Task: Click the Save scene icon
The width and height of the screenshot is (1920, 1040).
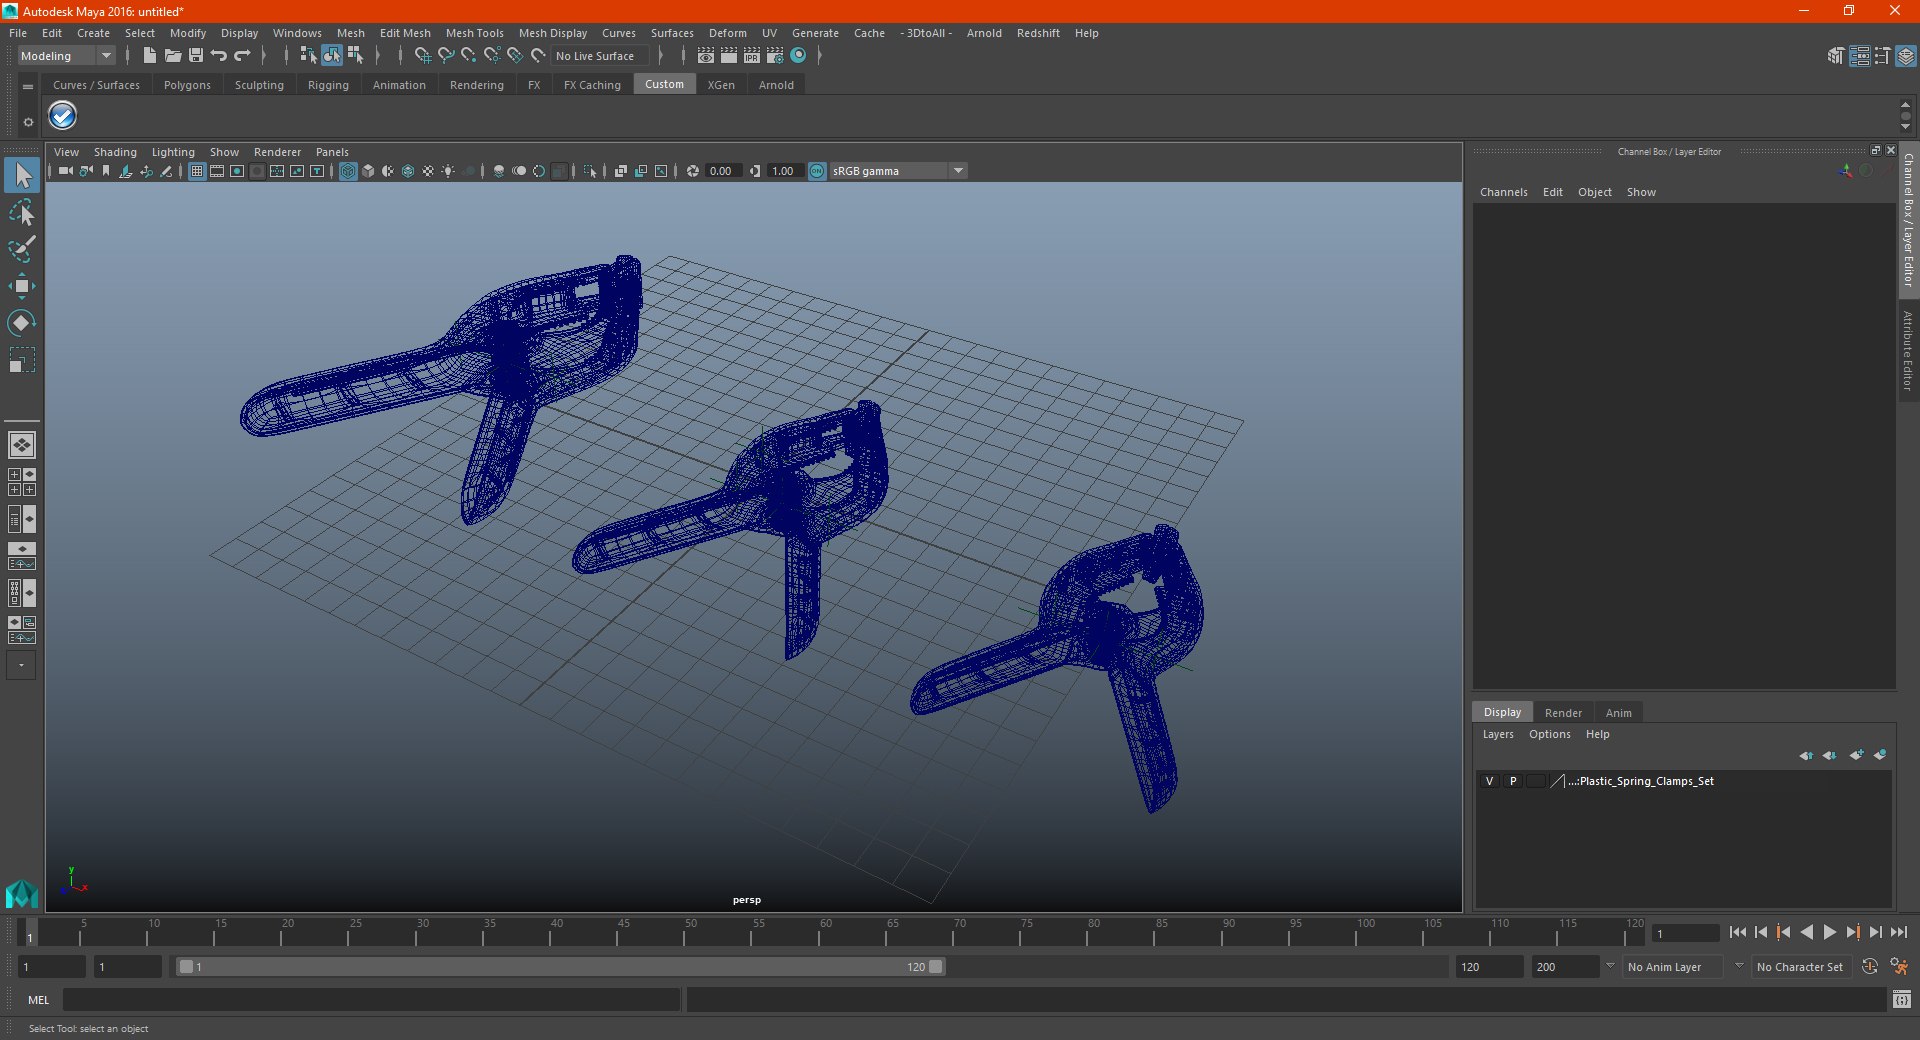Action: [x=196, y=56]
